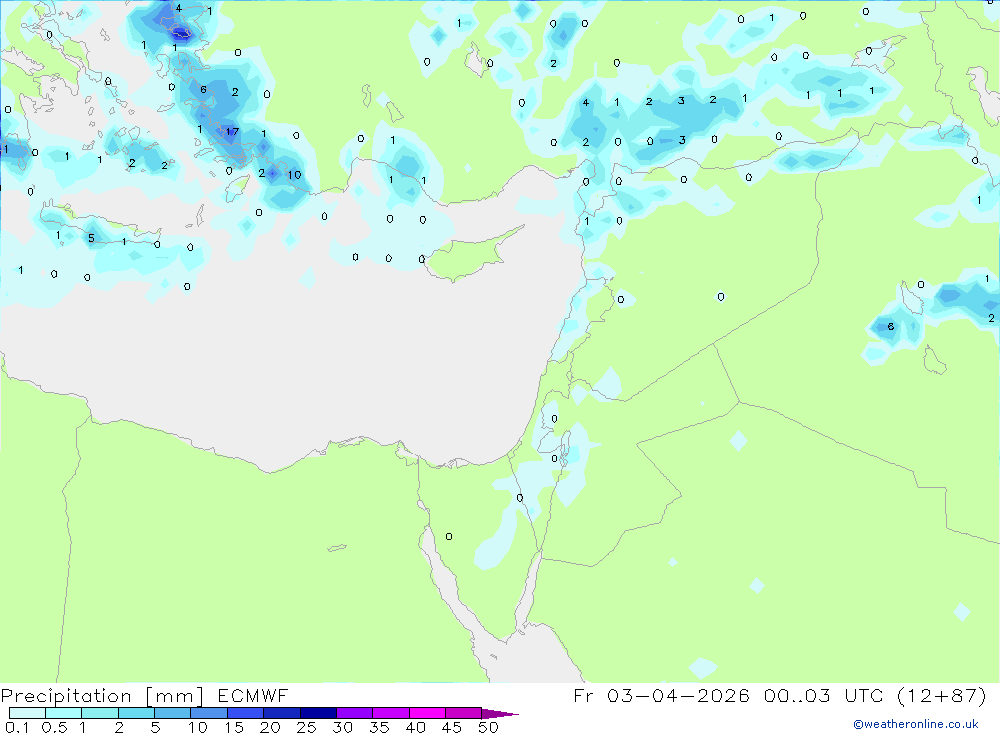Viewport: 1000px width, 733px height.
Task: Click the '50' legend scale label
Action: (488, 727)
